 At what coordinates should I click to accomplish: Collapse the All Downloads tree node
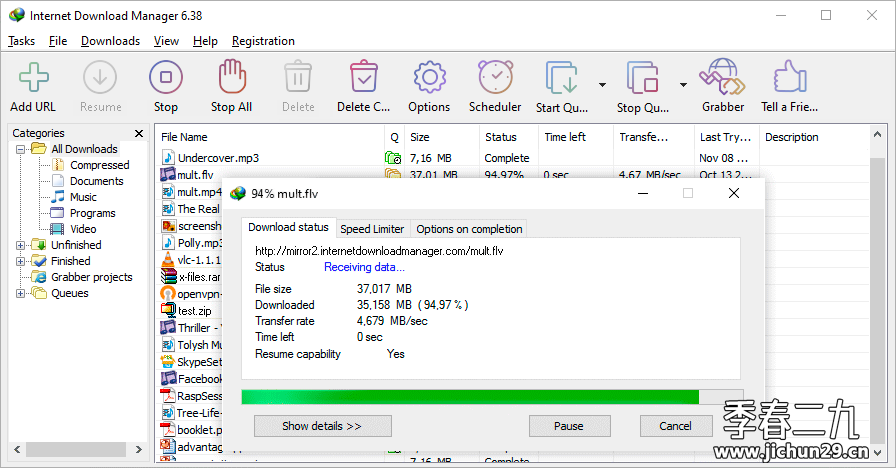pos(21,149)
